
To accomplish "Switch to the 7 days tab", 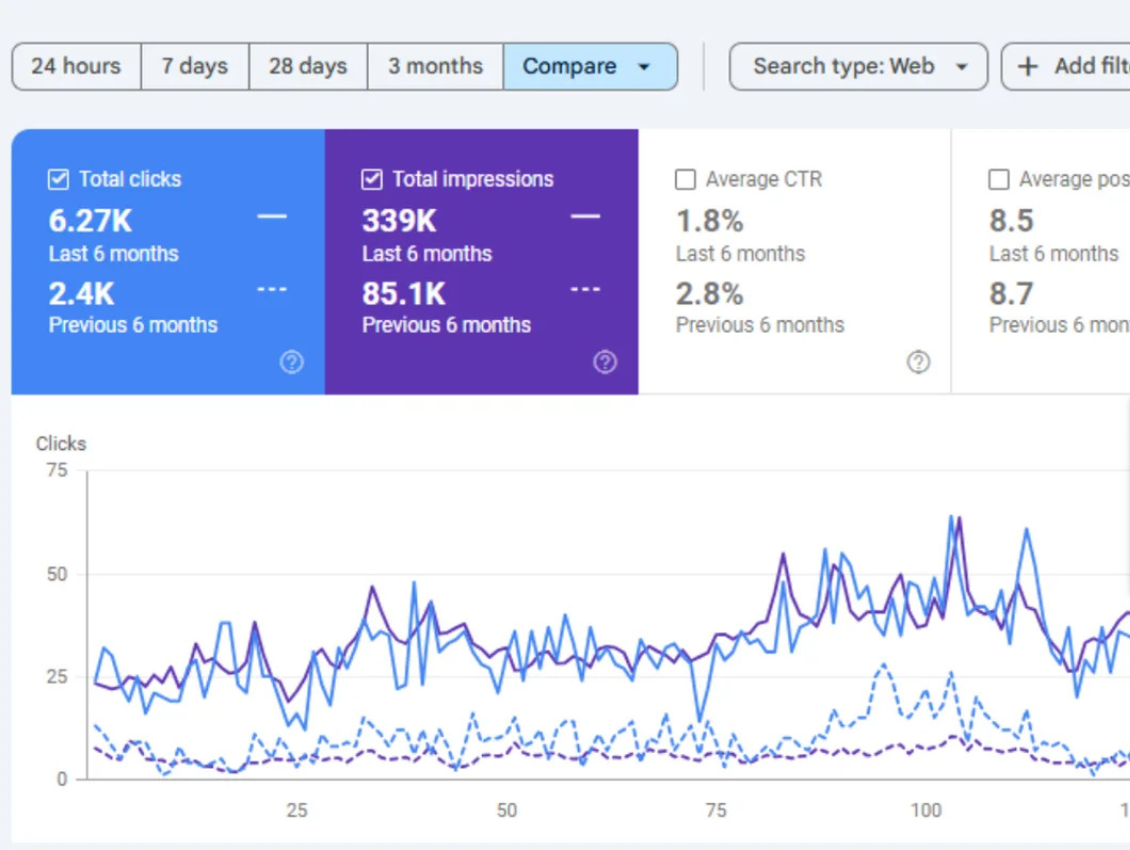I will (194, 66).
